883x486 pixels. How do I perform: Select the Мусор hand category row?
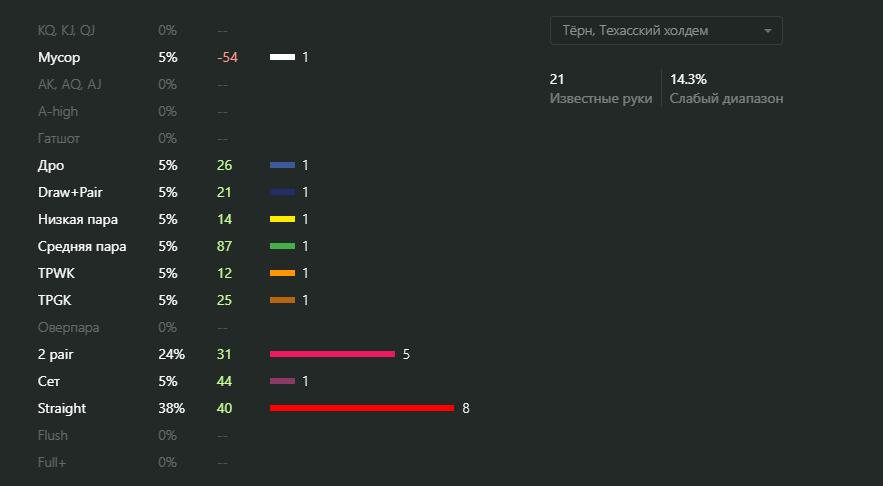click(59, 58)
